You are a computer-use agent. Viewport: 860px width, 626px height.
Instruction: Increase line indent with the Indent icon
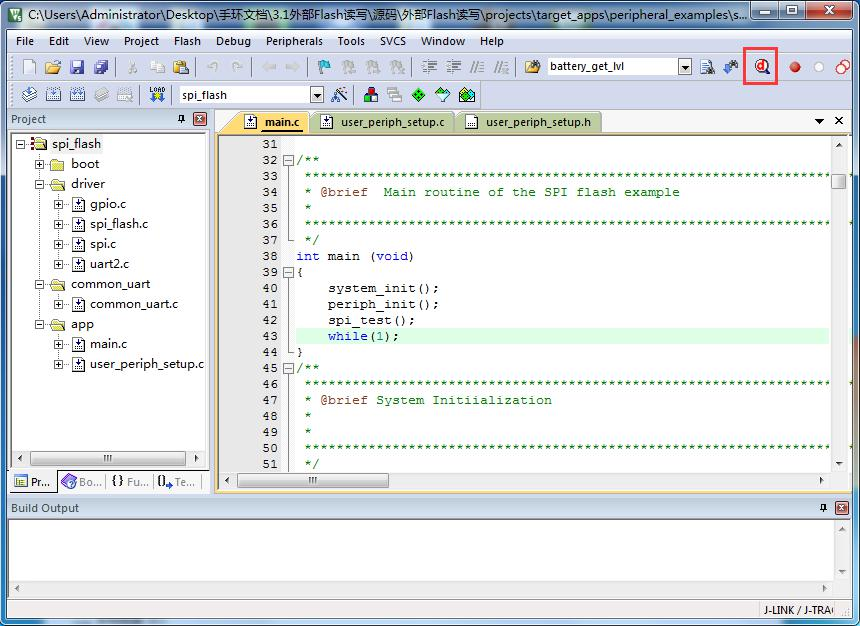[x=429, y=67]
